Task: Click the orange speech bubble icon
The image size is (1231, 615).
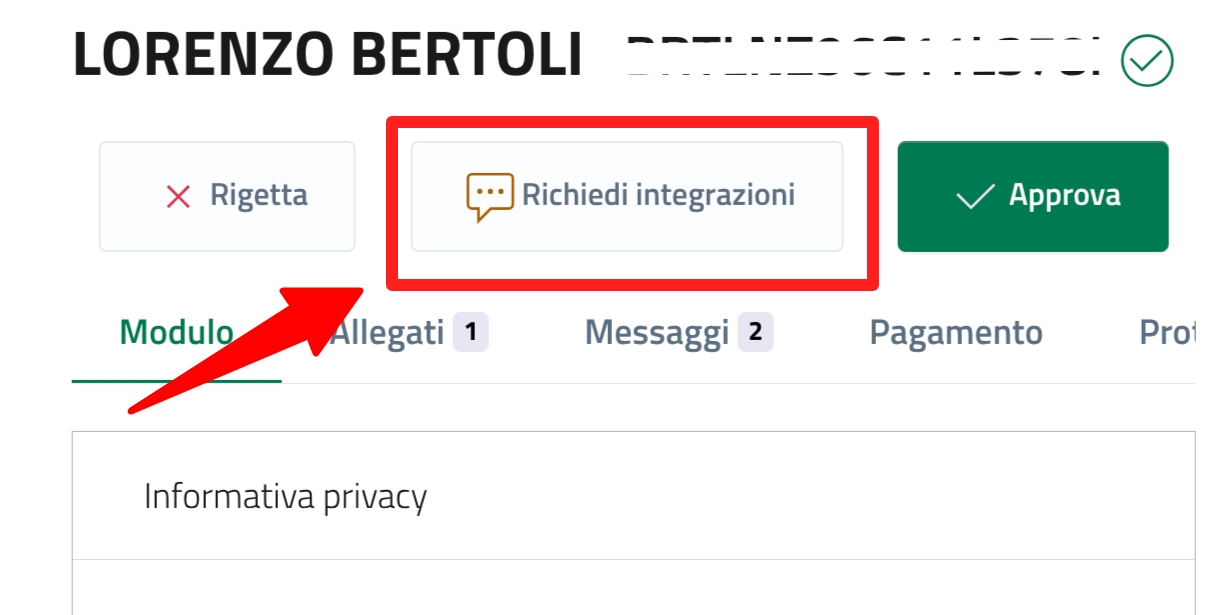Action: click(489, 197)
